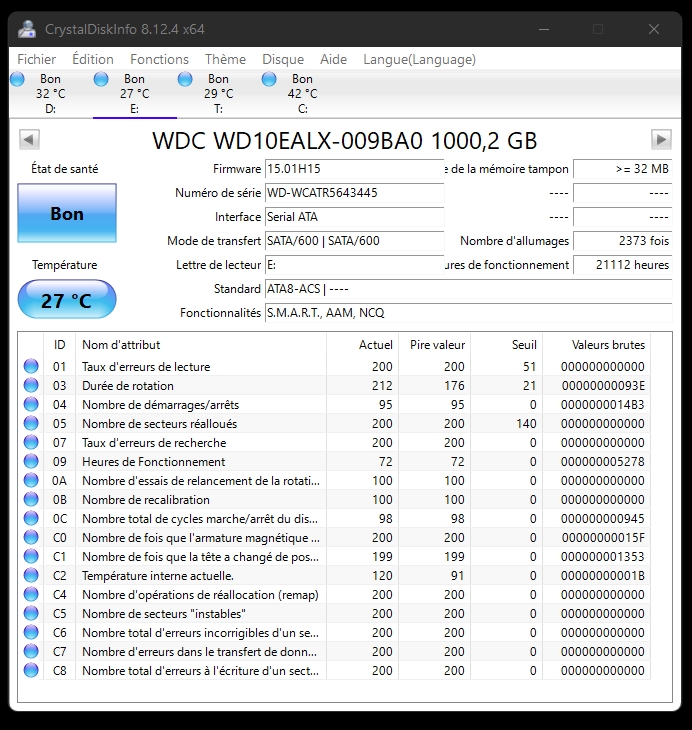Select drive C: status orb at 42 °C
This screenshot has height=730, width=692.
click(x=270, y=79)
